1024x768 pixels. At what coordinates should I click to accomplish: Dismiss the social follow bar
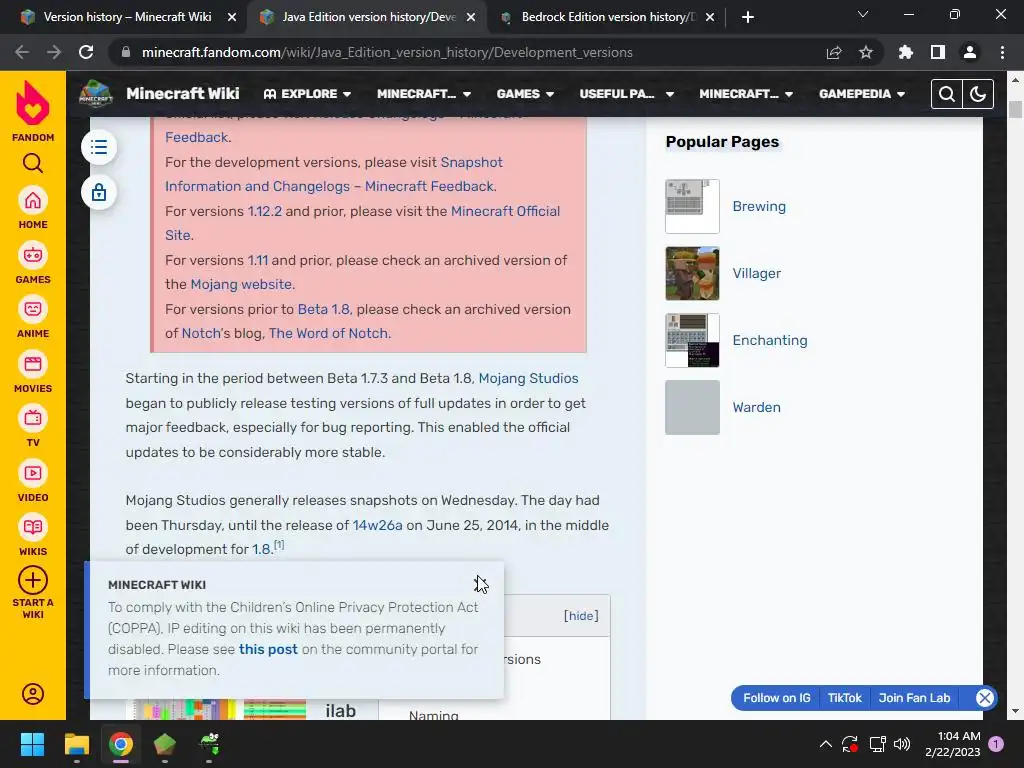[x=985, y=698]
